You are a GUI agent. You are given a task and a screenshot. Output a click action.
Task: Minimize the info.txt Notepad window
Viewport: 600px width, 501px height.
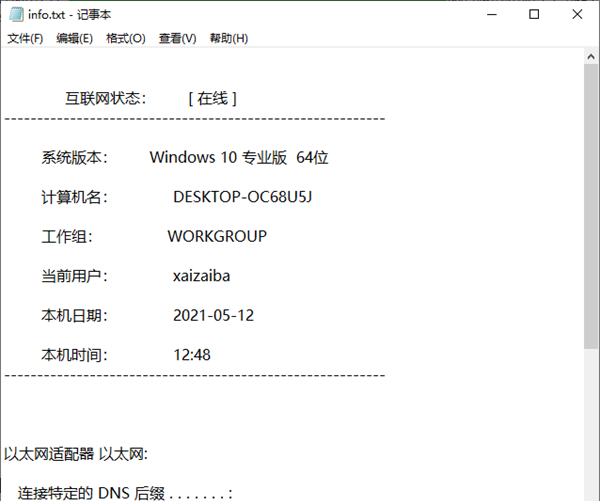492,15
